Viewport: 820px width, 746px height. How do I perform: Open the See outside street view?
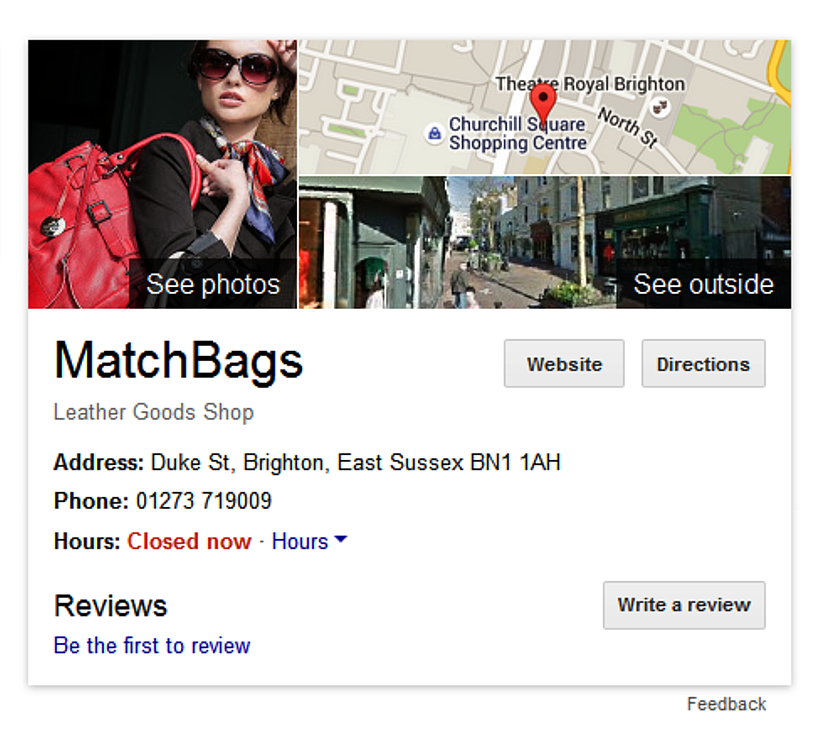[x=545, y=243]
